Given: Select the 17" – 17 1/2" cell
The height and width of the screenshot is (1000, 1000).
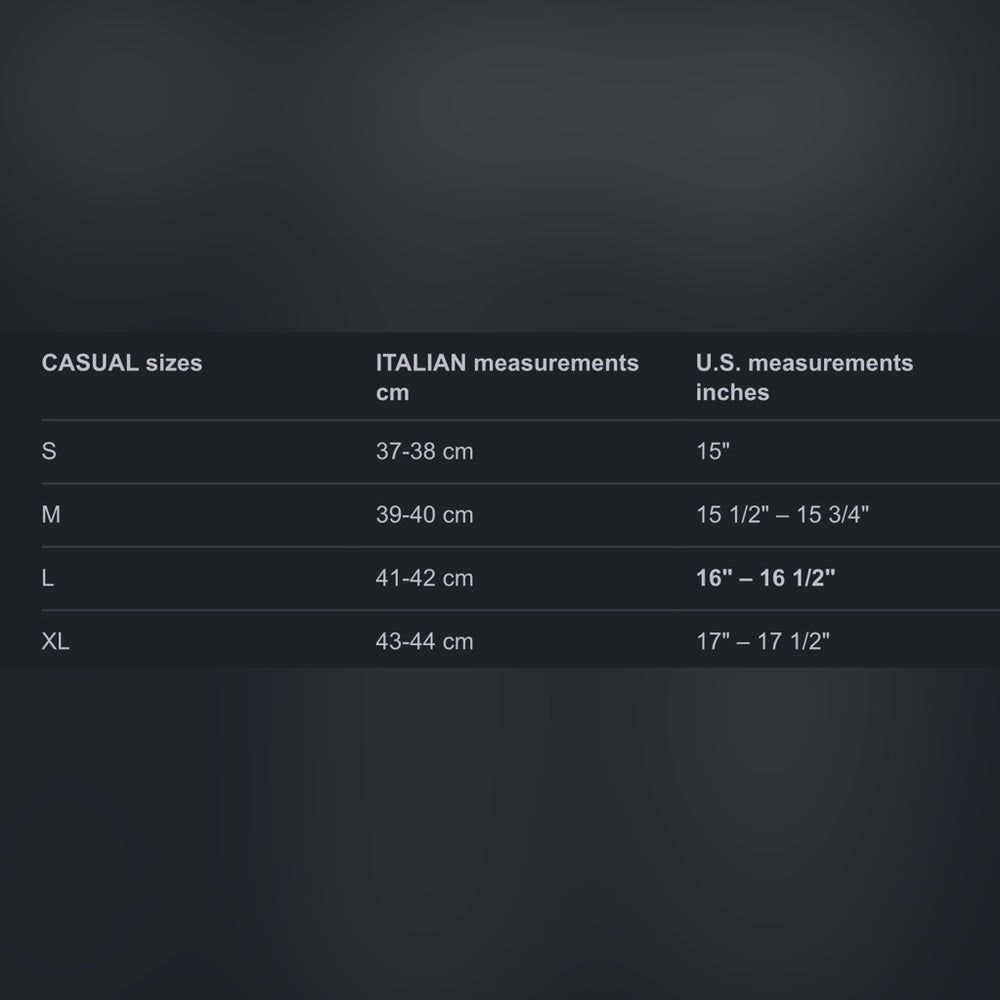Looking at the screenshot, I should 763,641.
